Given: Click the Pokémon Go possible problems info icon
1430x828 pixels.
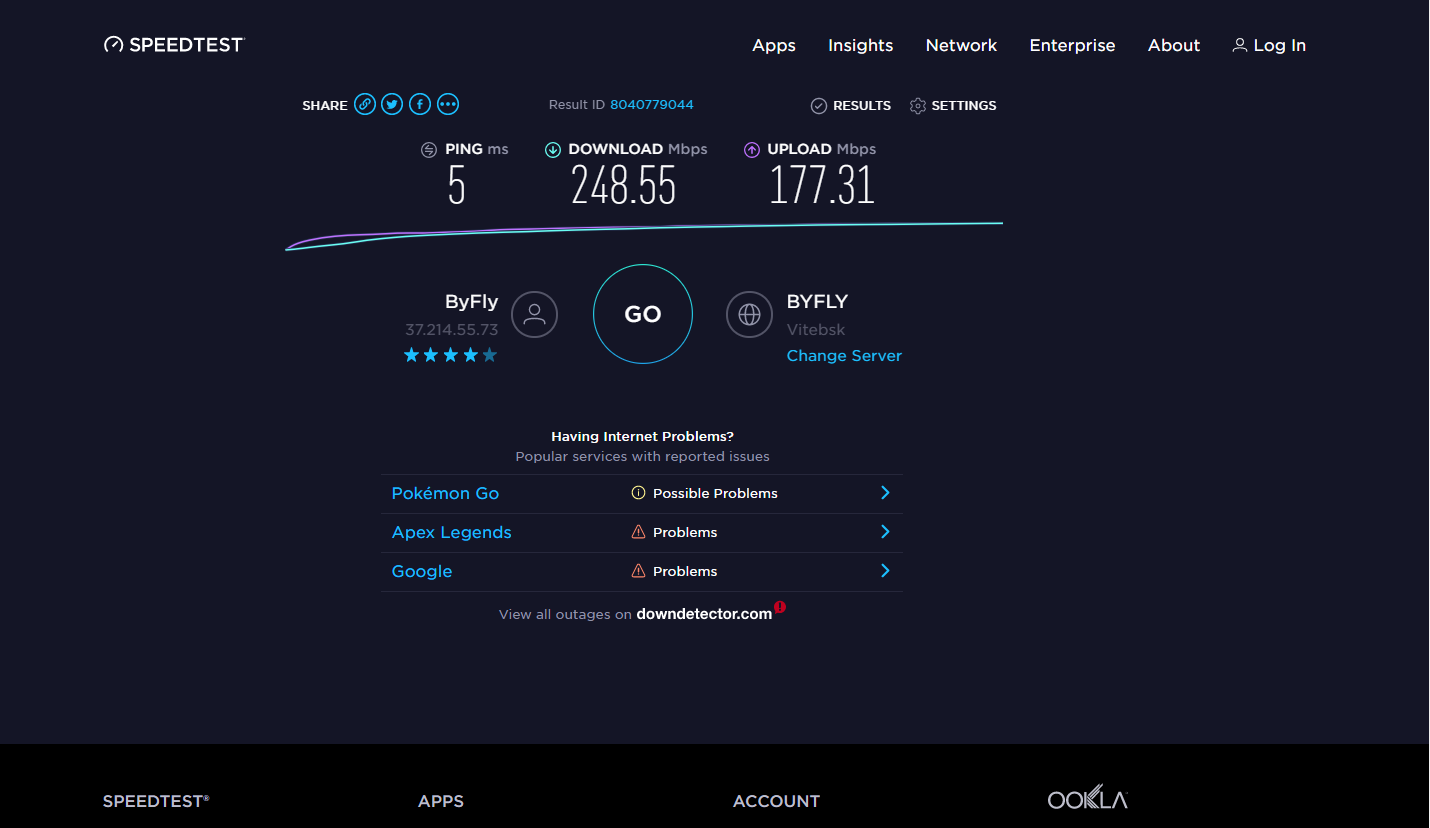Looking at the screenshot, I should (638, 493).
